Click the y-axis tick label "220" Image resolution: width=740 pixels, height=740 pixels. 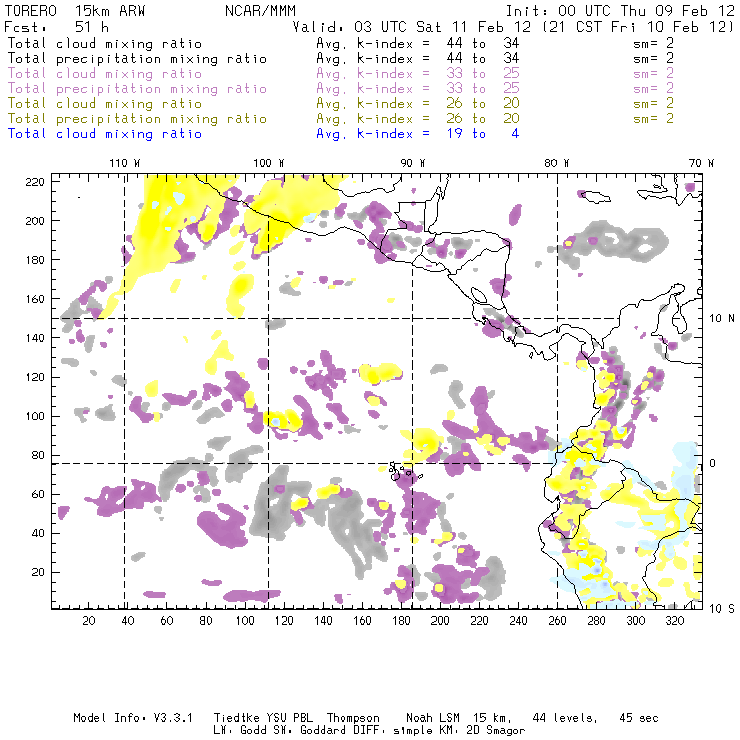click(x=35, y=182)
